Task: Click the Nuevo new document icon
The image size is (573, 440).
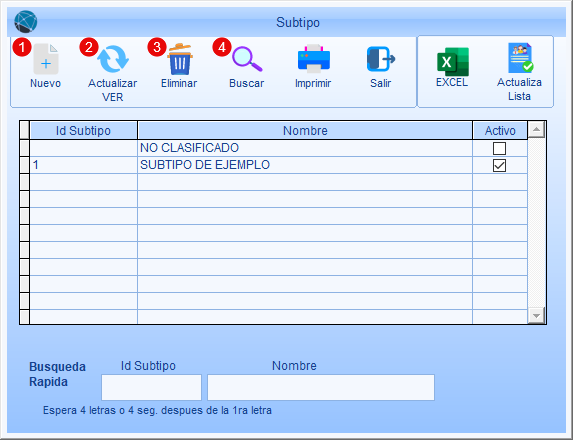Action: 46,59
